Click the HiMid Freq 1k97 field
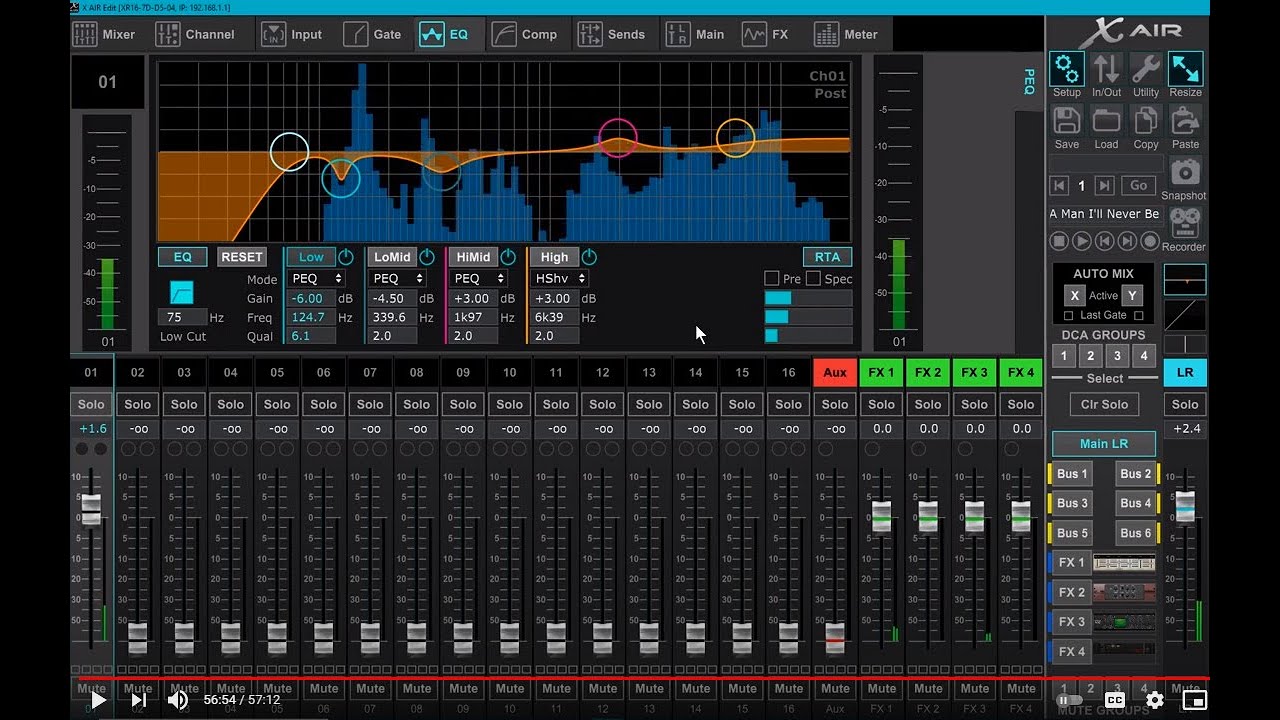This screenshot has width=1280, height=720. (x=473, y=317)
